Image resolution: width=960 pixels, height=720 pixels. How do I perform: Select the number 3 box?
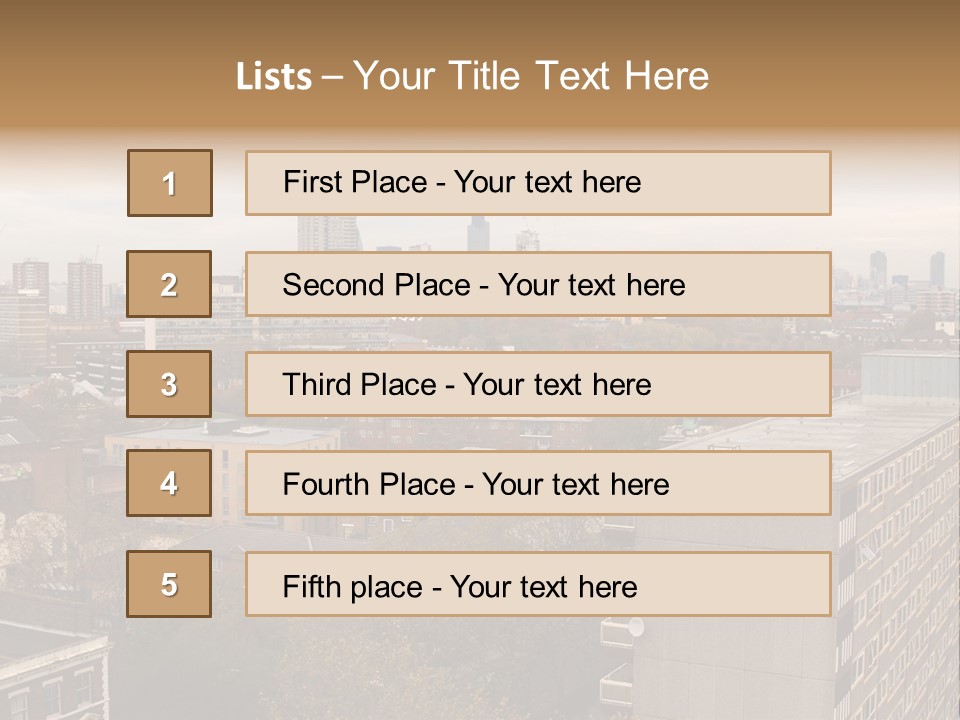pyautogui.click(x=169, y=384)
